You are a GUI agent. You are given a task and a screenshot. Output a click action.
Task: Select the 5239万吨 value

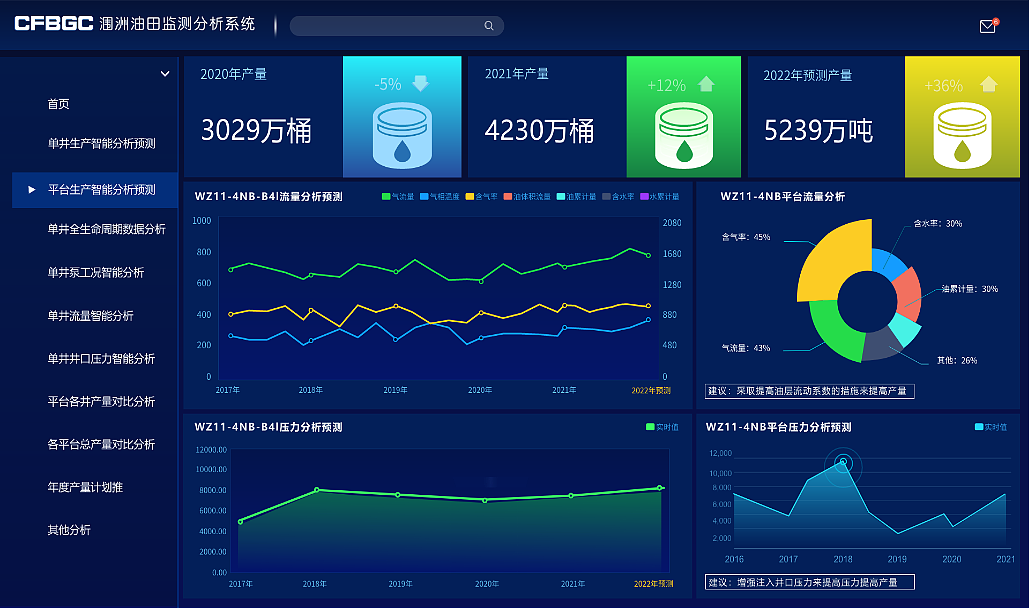coord(818,131)
